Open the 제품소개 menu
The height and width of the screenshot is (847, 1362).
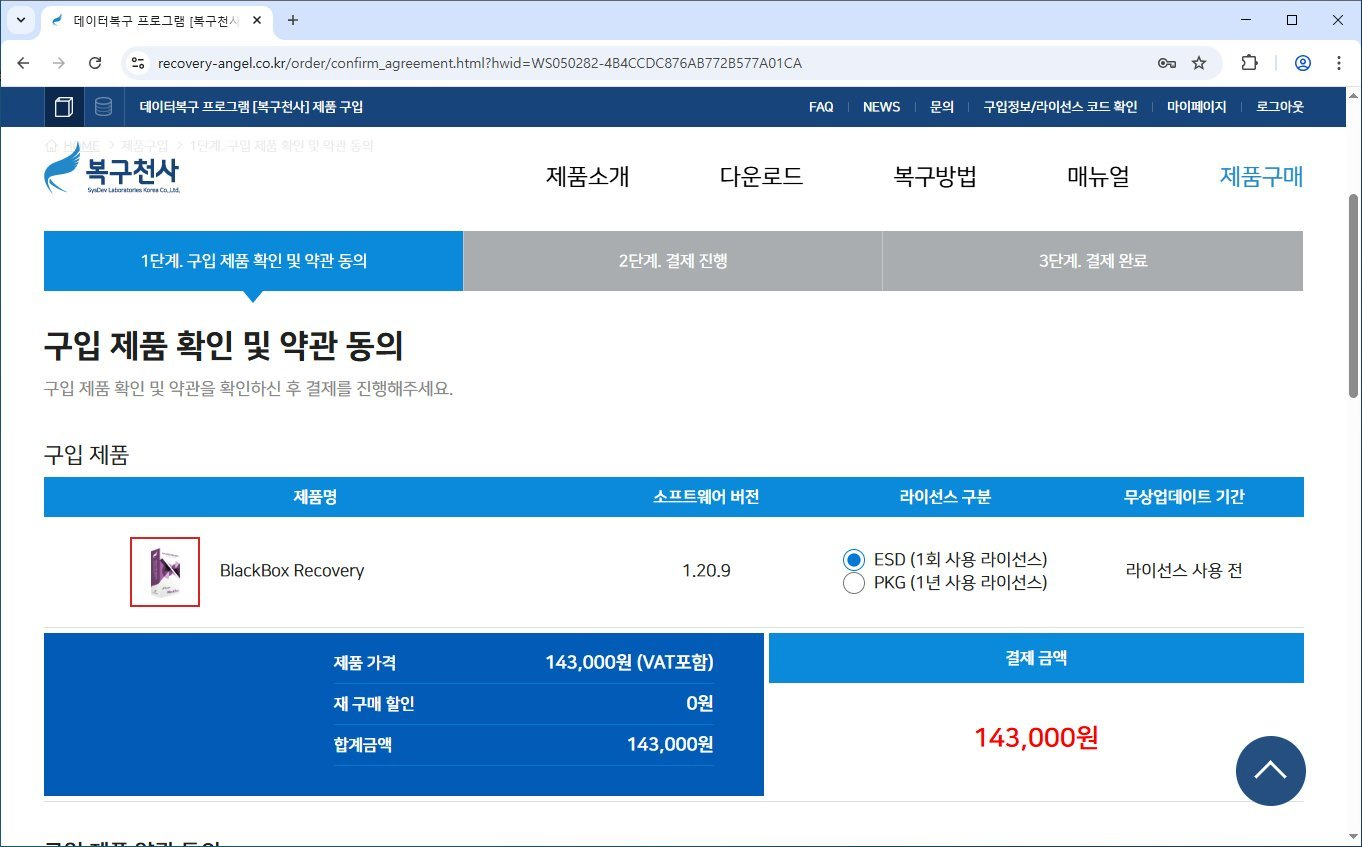tap(588, 177)
